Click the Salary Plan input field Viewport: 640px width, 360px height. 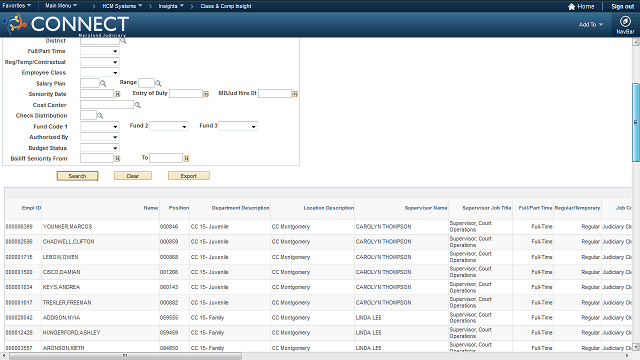[90, 83]
